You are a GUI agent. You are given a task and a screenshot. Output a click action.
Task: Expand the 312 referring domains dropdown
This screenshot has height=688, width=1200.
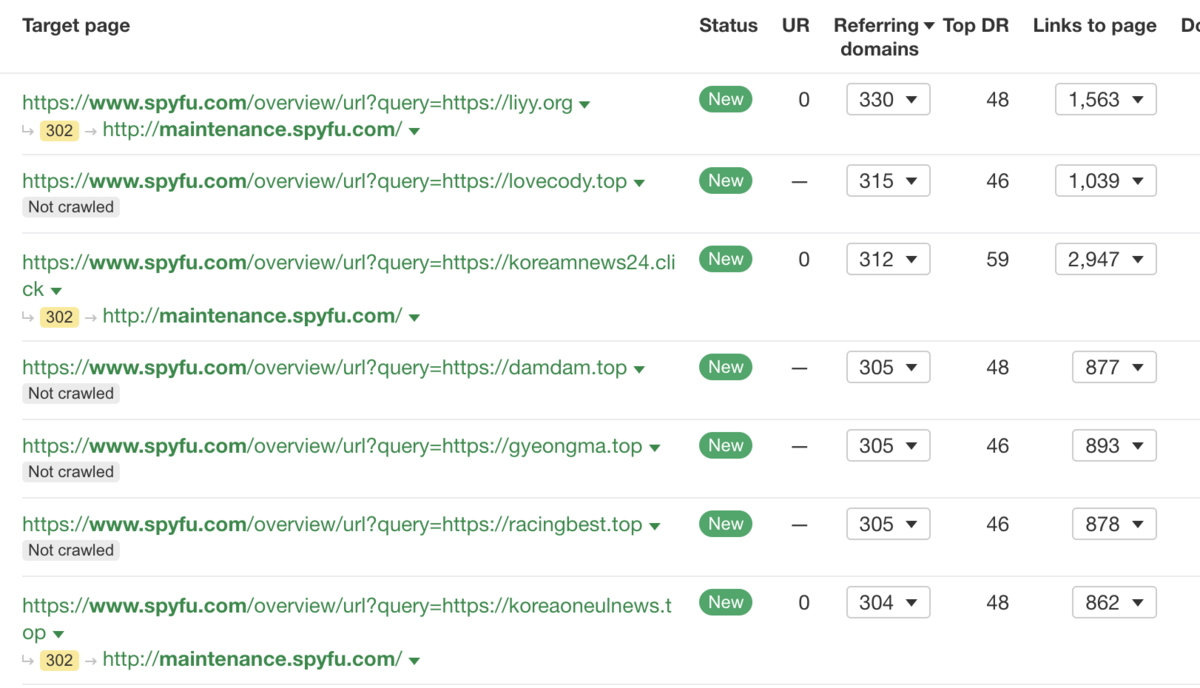(x=888, y=260)
